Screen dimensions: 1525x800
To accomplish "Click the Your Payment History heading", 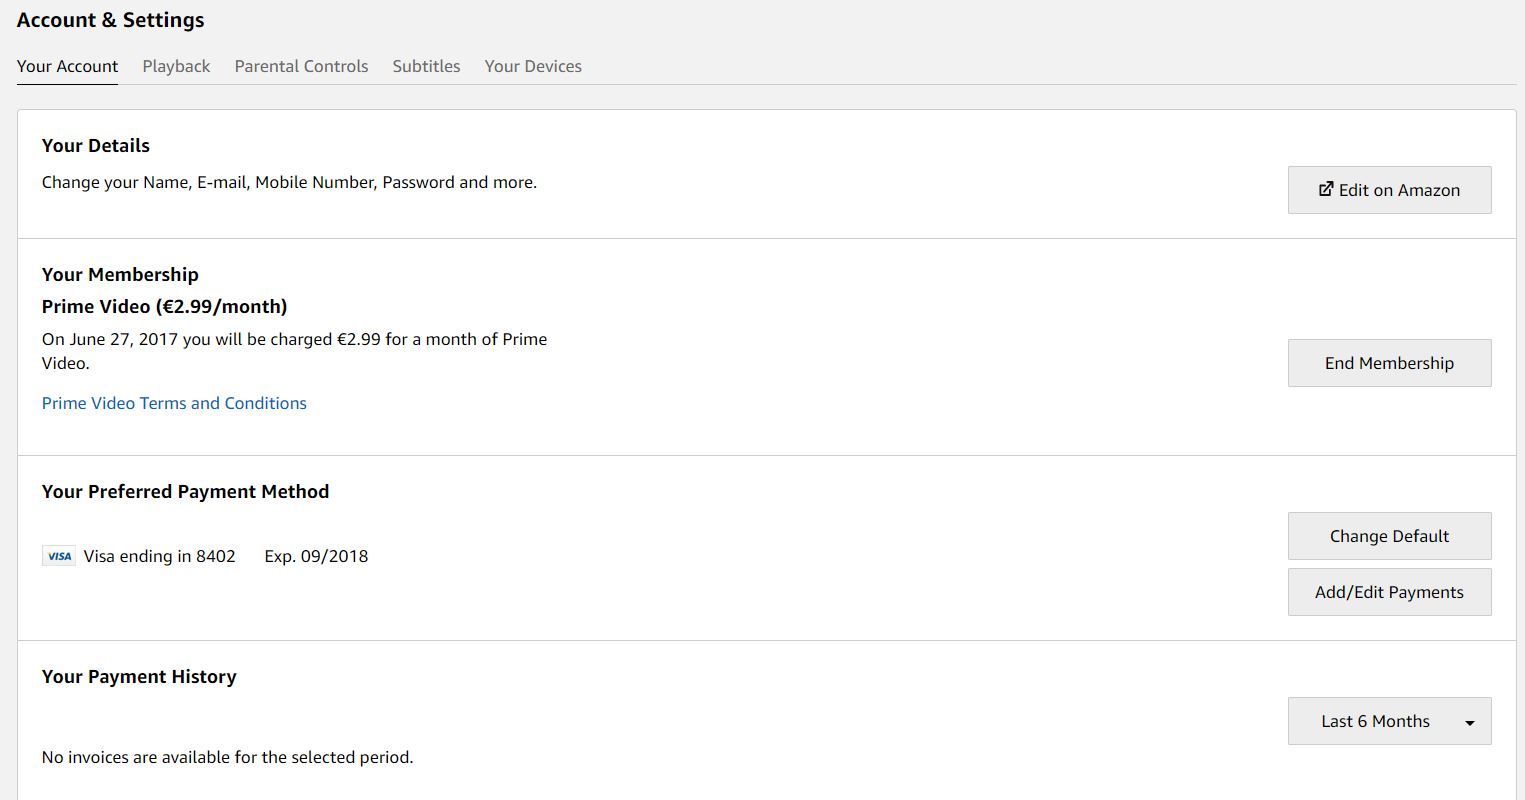I will [x=139, y=676].
